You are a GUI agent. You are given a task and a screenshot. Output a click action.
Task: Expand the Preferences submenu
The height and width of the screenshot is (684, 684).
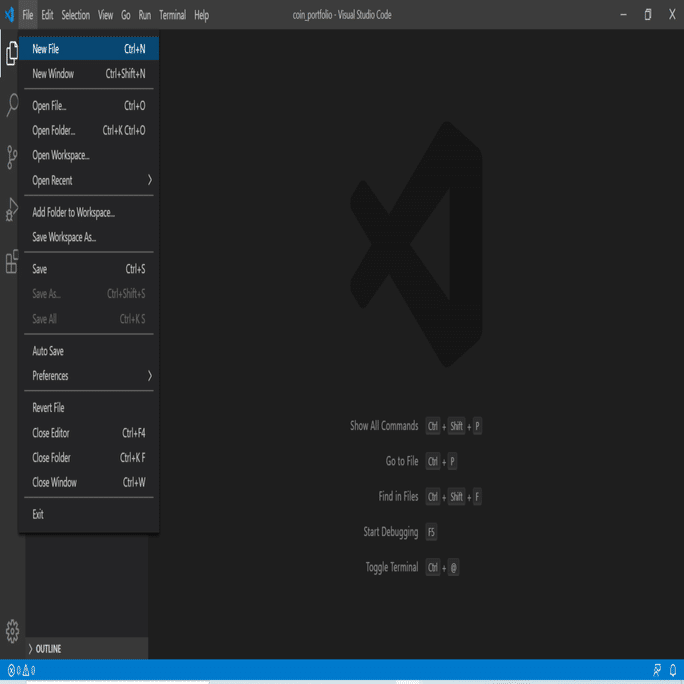point(89,376)
